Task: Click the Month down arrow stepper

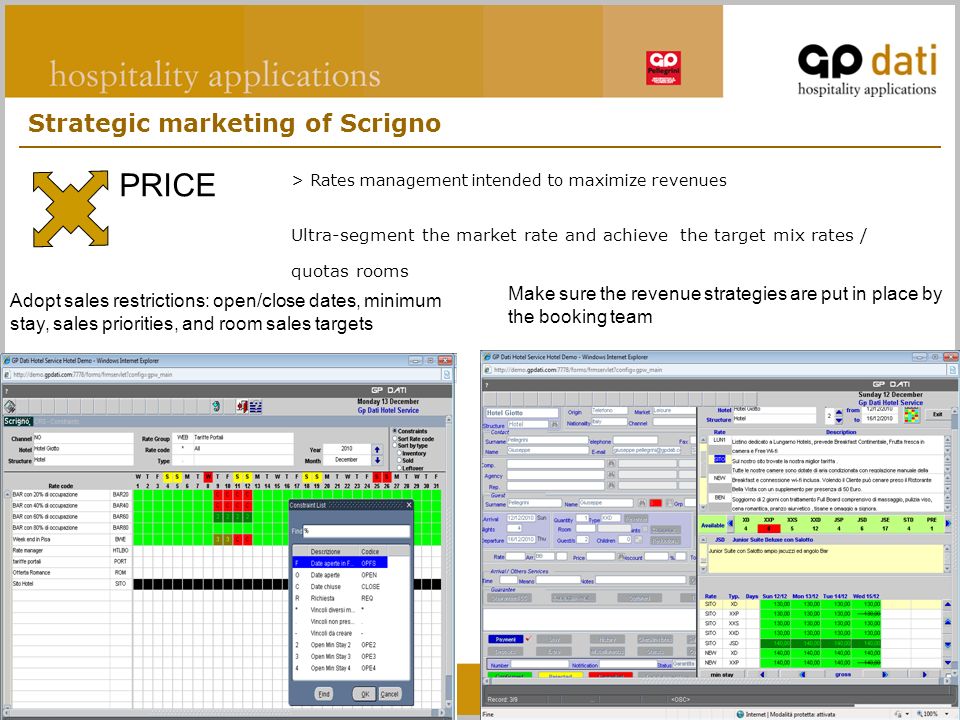Action: point(377,460)
